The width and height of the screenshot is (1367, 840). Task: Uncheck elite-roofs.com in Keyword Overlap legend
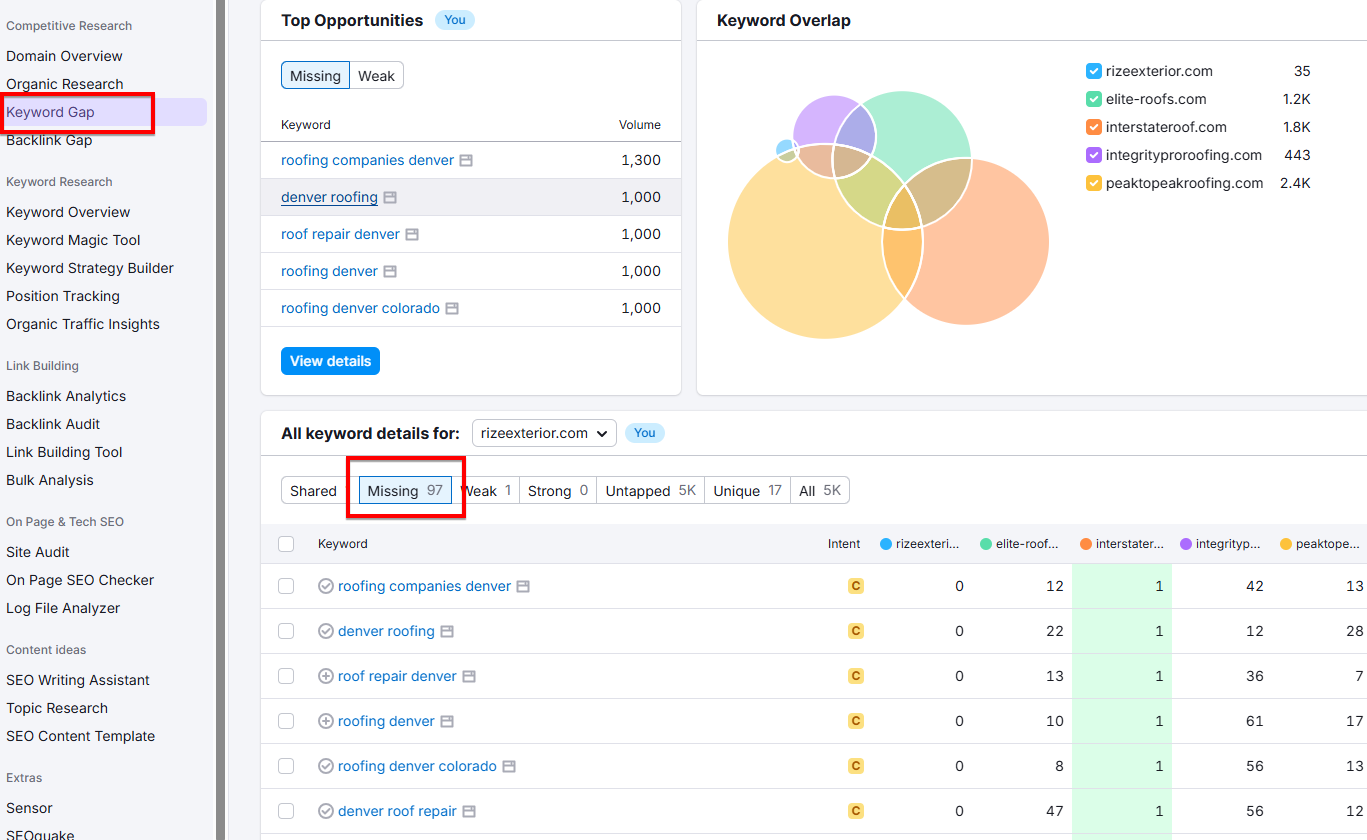pyautogui.click(x=1094, y=99)
